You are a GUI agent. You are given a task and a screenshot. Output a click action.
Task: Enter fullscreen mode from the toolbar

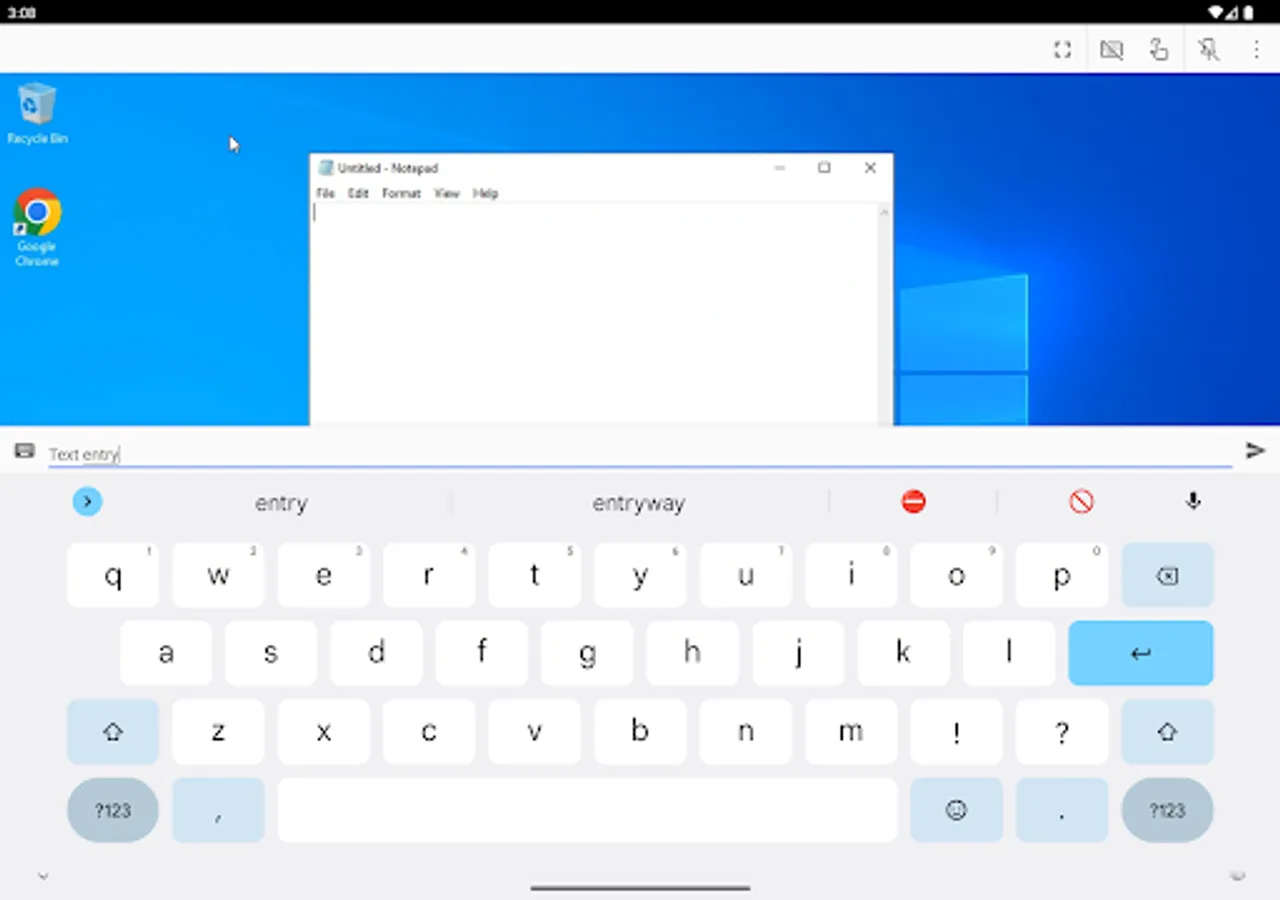coord(1062,49)
